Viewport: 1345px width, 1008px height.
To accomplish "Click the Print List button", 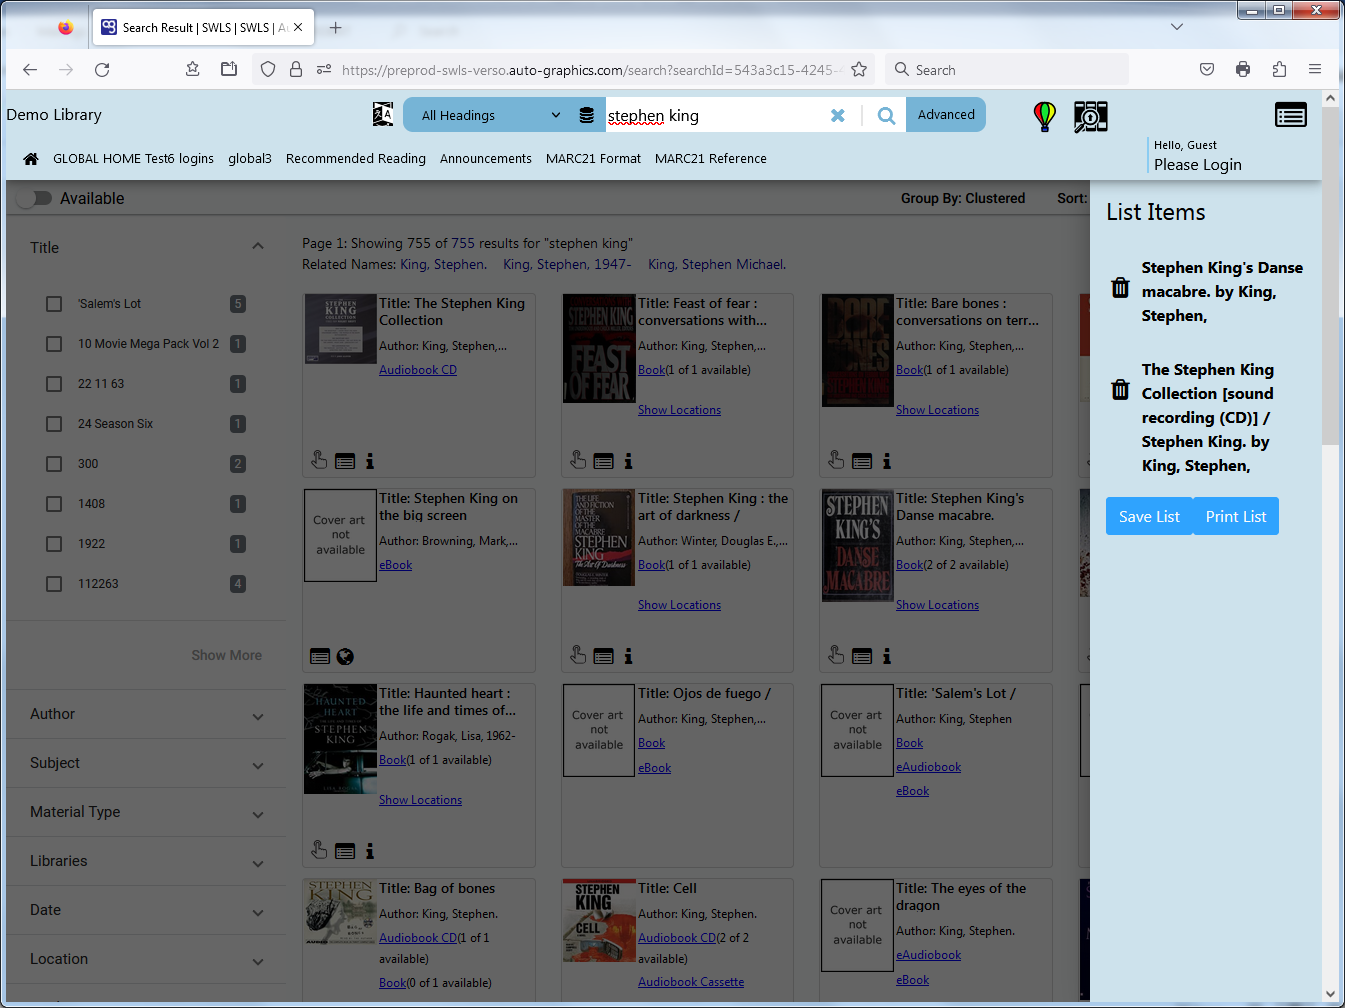I will click(1236, 516).
